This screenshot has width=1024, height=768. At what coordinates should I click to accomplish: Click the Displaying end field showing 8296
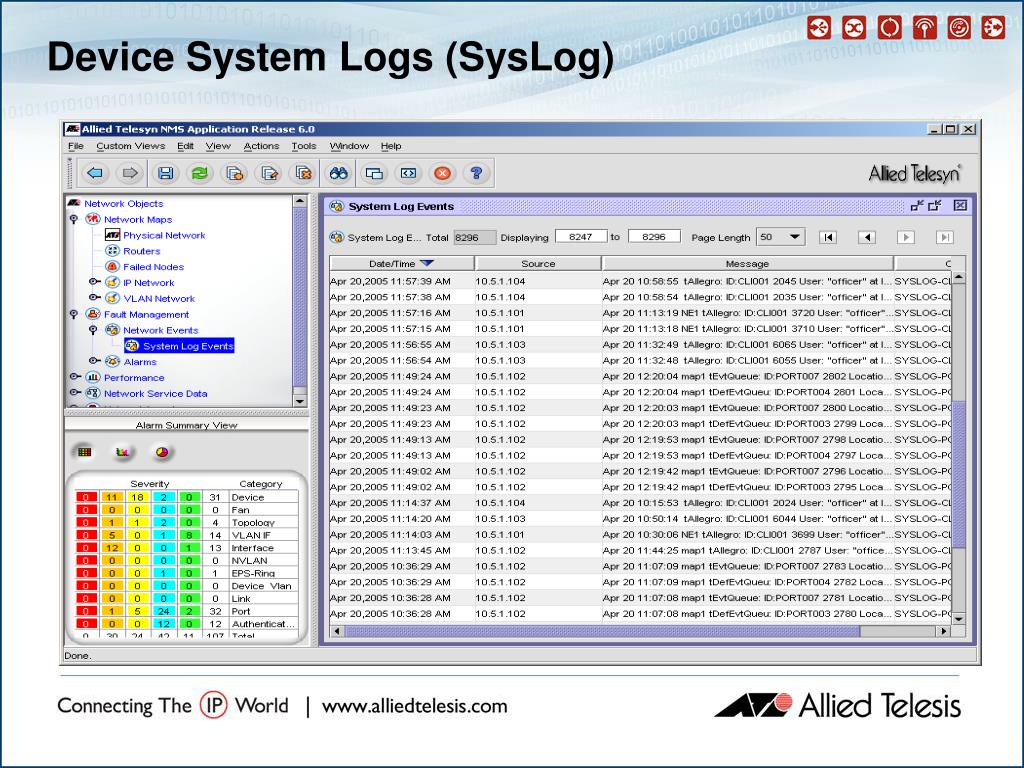point(654,236)
